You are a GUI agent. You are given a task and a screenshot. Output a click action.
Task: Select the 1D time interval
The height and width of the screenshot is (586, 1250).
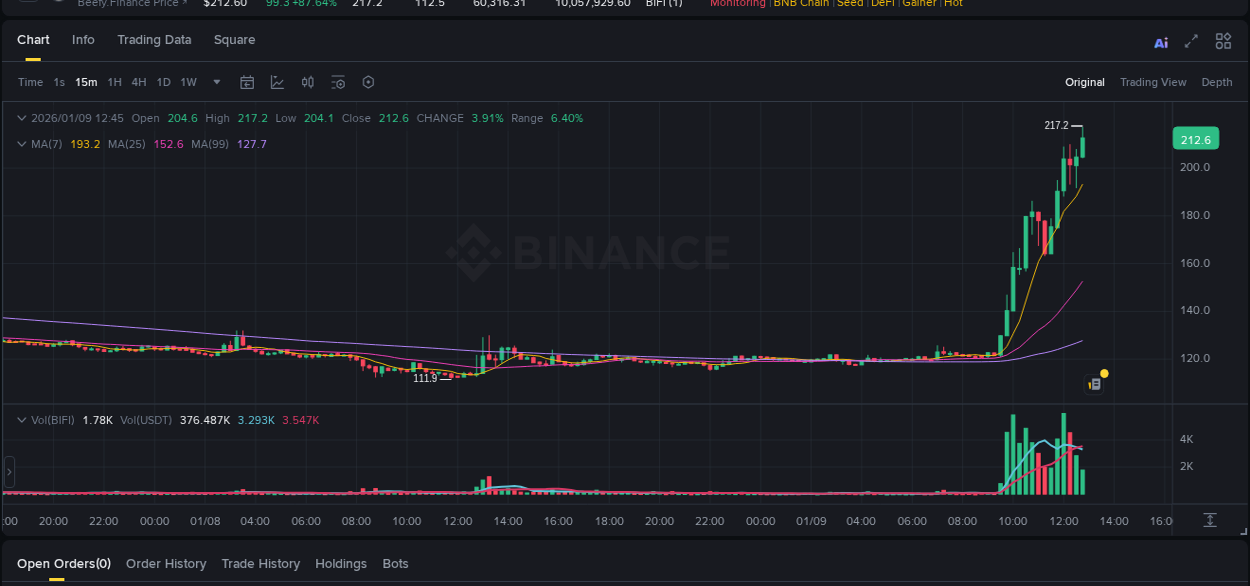(x=163, y=82)
